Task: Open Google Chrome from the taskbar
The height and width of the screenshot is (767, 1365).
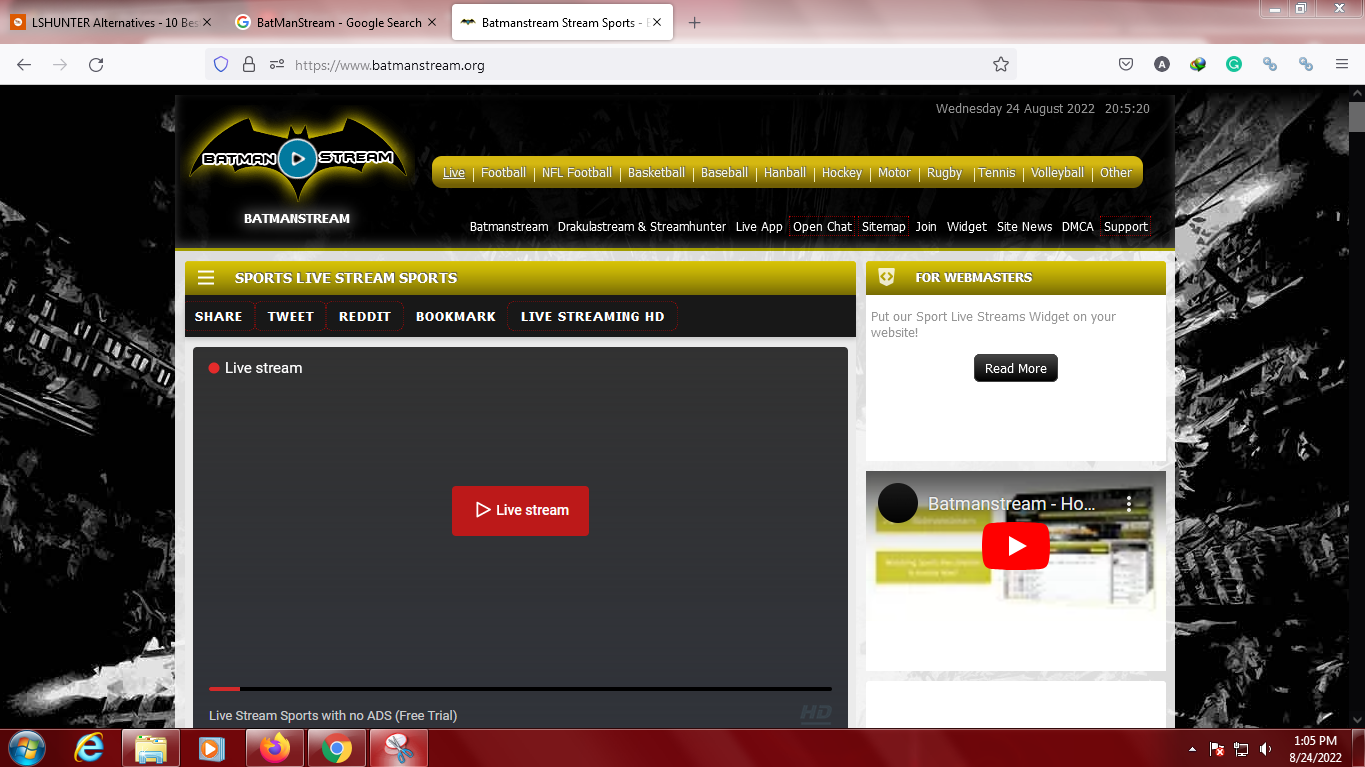Action: [337, 748]
